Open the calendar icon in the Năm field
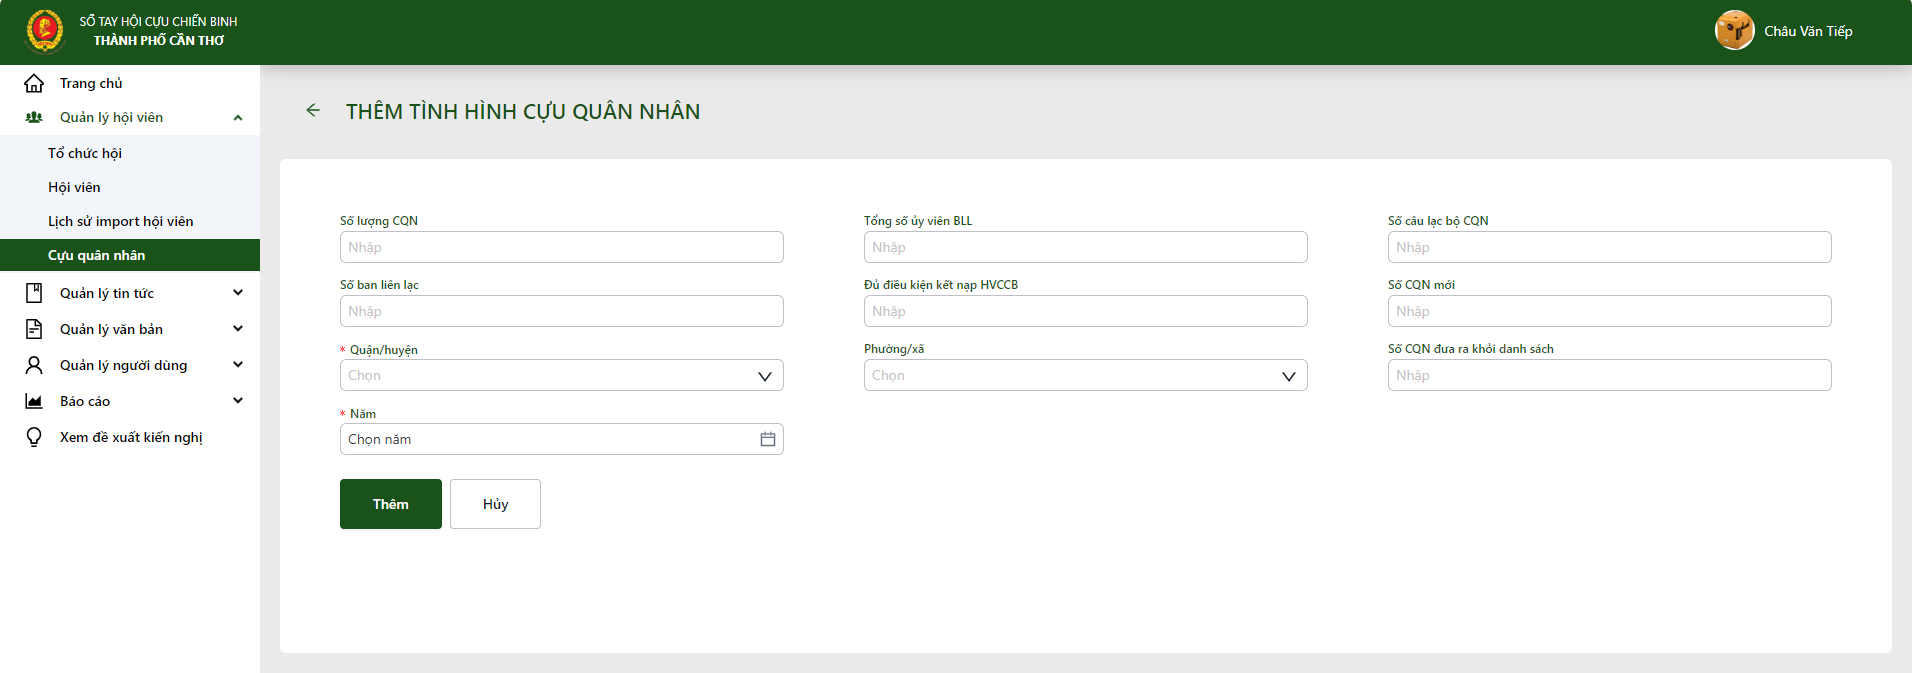Viewport: 1912px width, 673px height. (x=767, y=439)
